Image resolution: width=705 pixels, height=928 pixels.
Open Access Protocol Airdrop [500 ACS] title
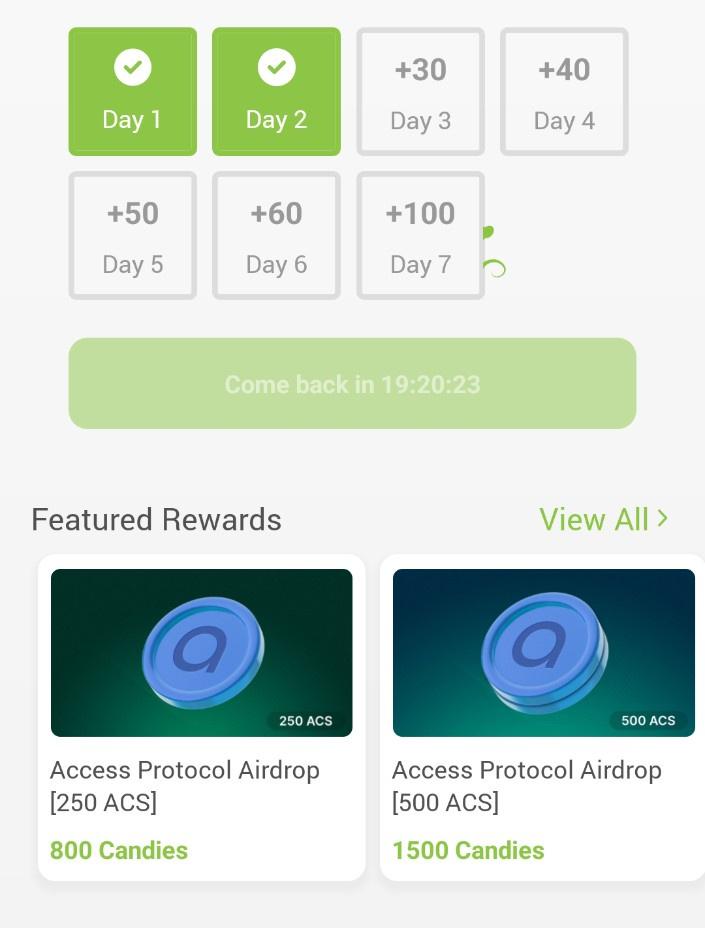[527, 786]
